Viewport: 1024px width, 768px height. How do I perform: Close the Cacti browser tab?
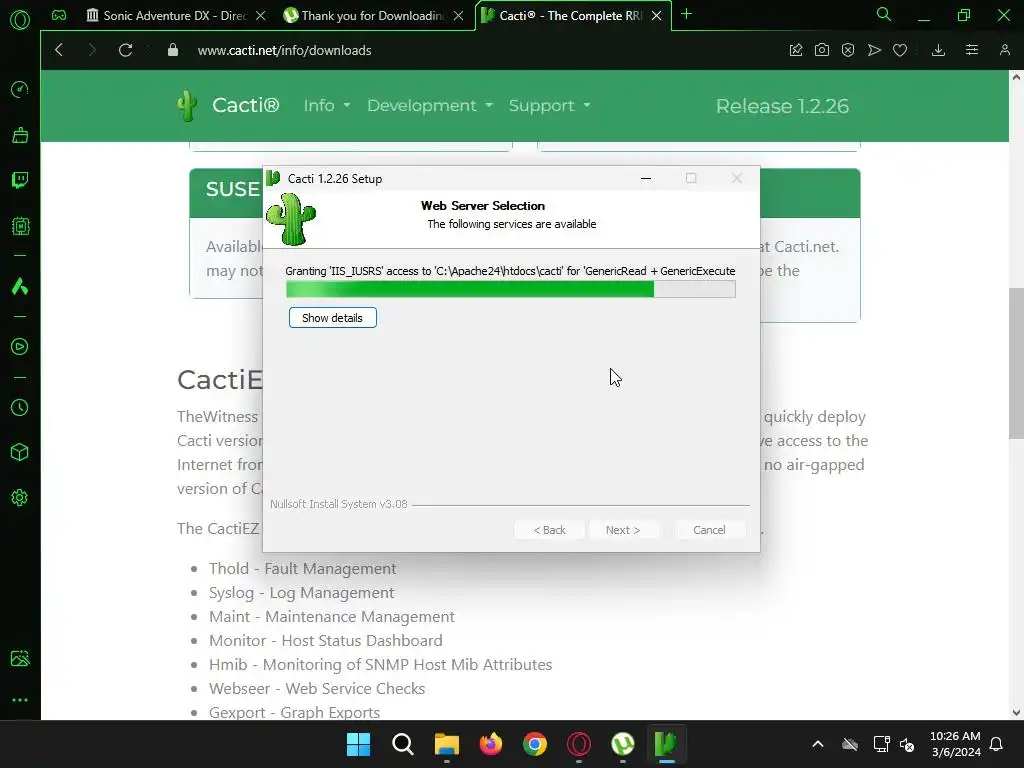[x=656, y=16]
